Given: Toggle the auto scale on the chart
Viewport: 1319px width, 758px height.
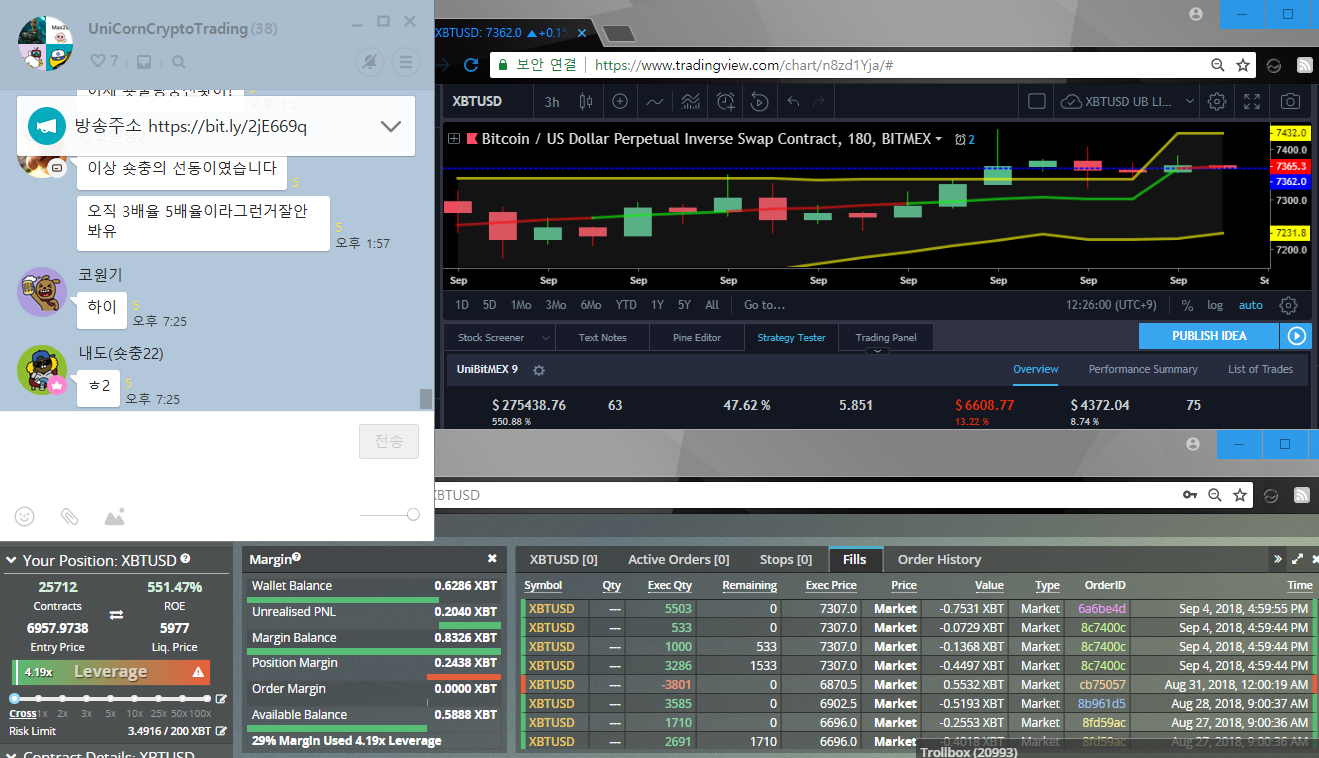Looking at the screenshot, I should coord(1251,305).
